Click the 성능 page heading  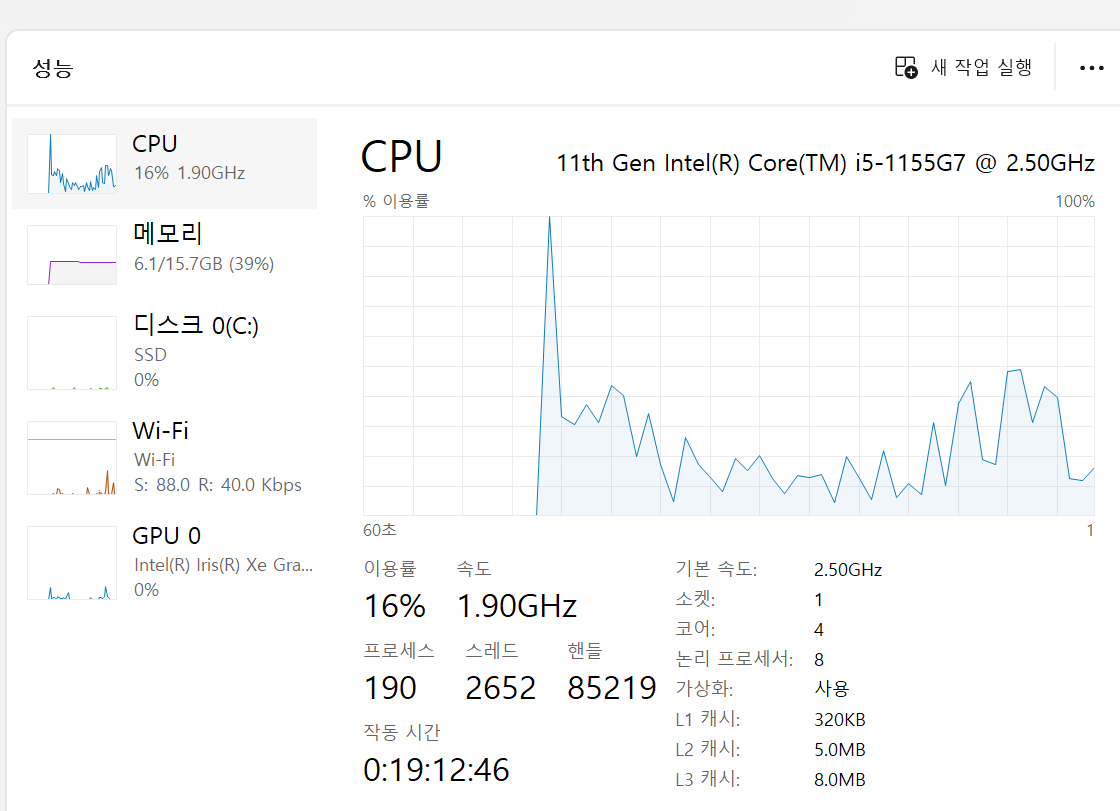tap(53, 68)
